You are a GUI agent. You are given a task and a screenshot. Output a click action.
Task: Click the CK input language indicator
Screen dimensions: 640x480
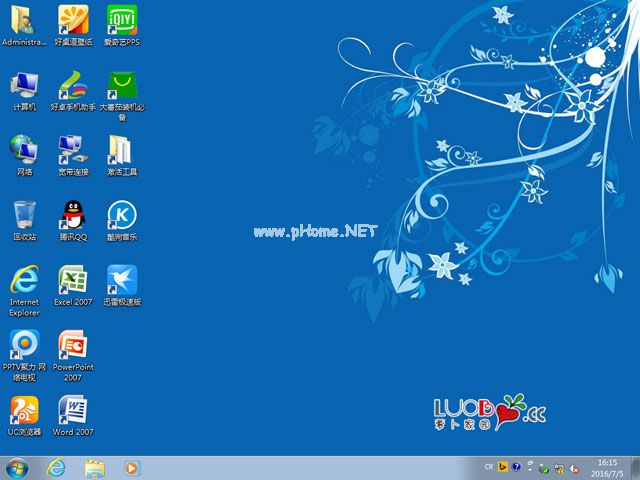point(489,467)
